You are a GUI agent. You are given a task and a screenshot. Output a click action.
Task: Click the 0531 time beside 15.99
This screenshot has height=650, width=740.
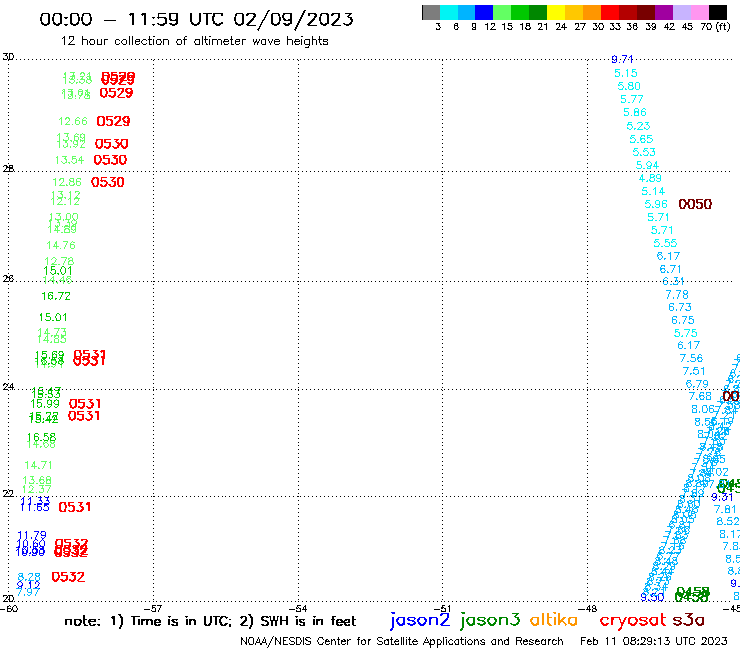pyautogui.click(x=85, y=404)
